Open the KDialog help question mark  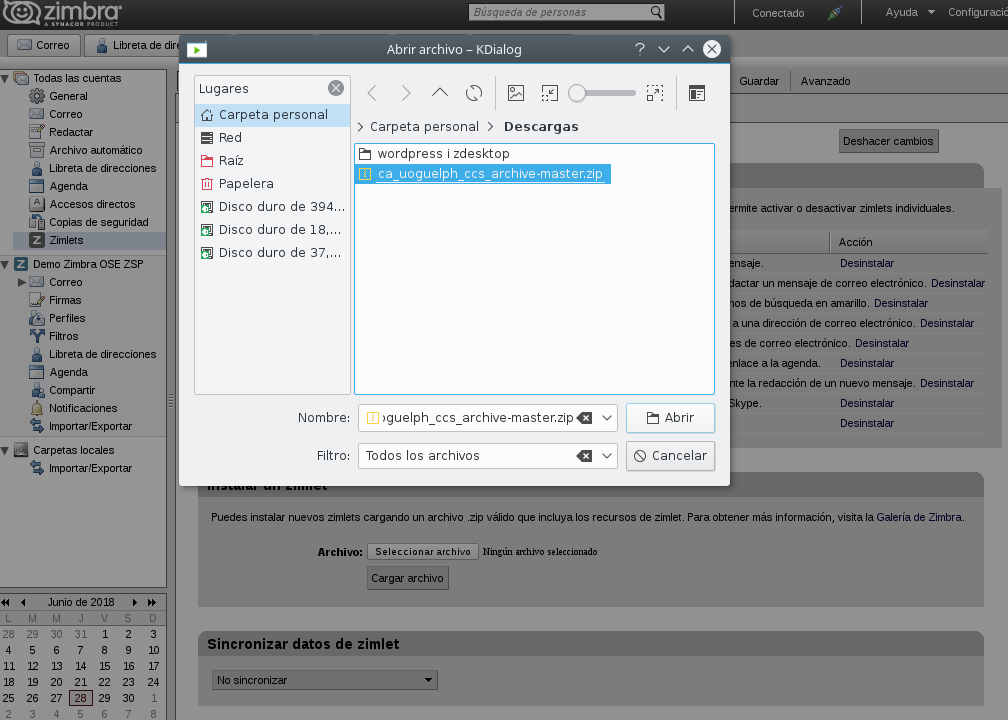coord(639,49)
